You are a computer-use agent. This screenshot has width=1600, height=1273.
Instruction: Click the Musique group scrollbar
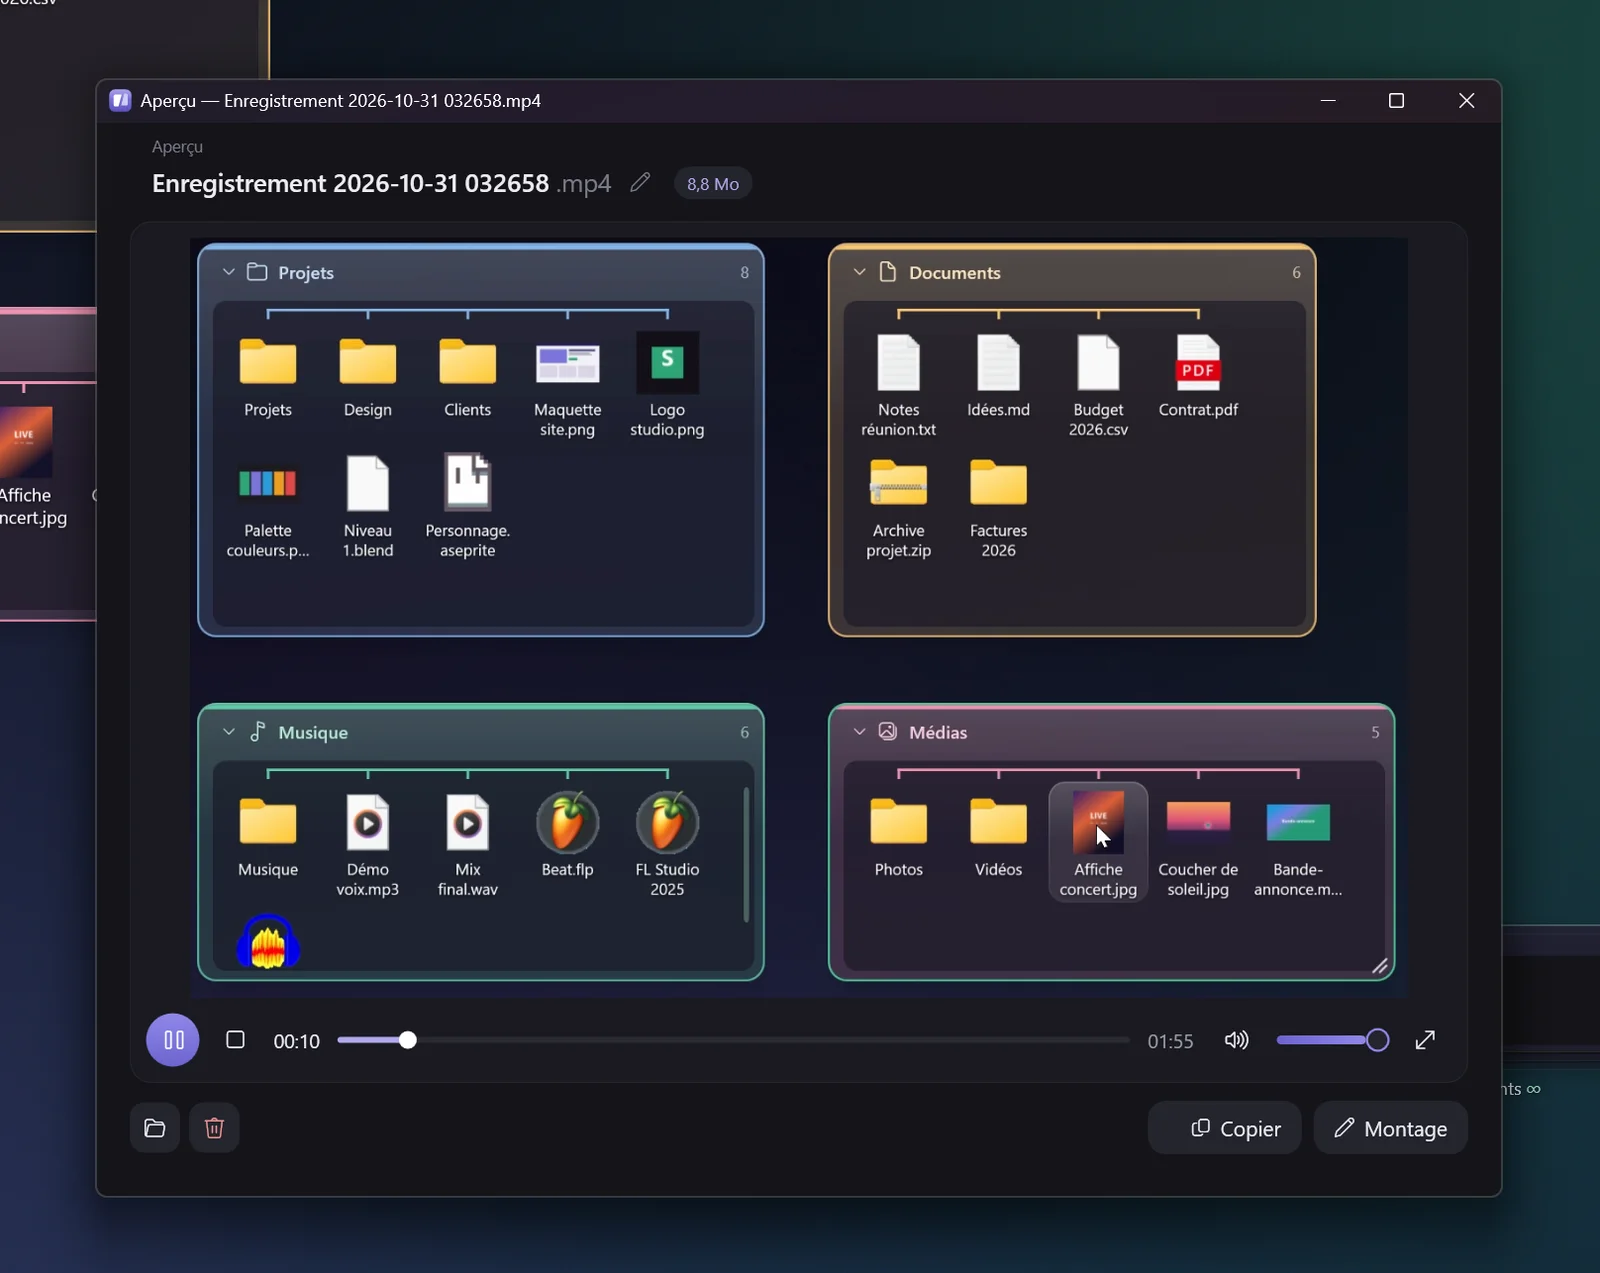click(746, 855)
